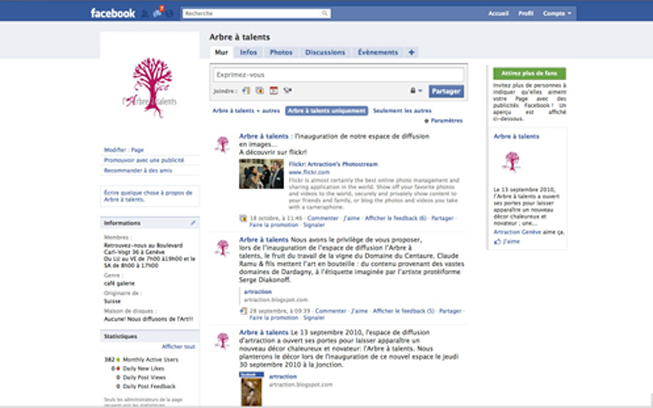The width and height of the screenshot is (653, 408).
Task: Edit Informations with the pencil icon
Action: click(x=194, y=222)
